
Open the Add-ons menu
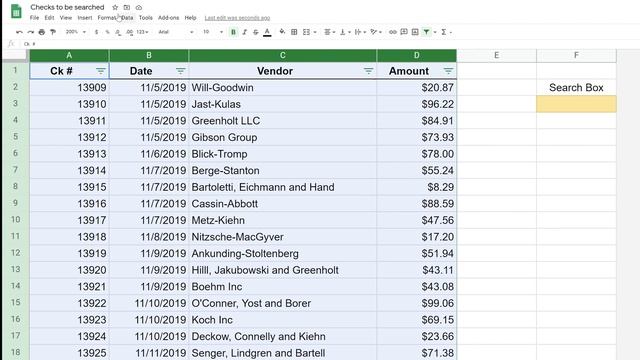pyautogui.click(x=169, y=18)
